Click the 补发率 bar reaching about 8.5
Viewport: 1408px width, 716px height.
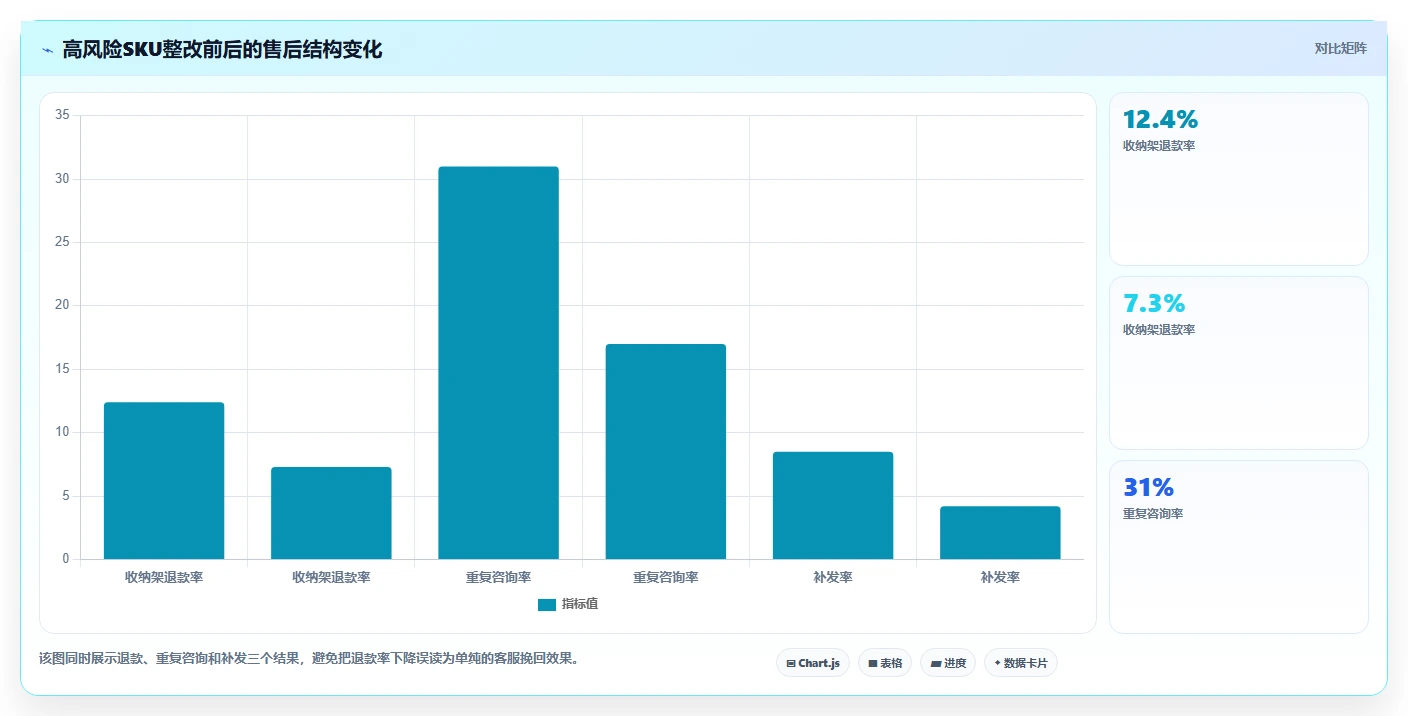click(x=833, y=506)
